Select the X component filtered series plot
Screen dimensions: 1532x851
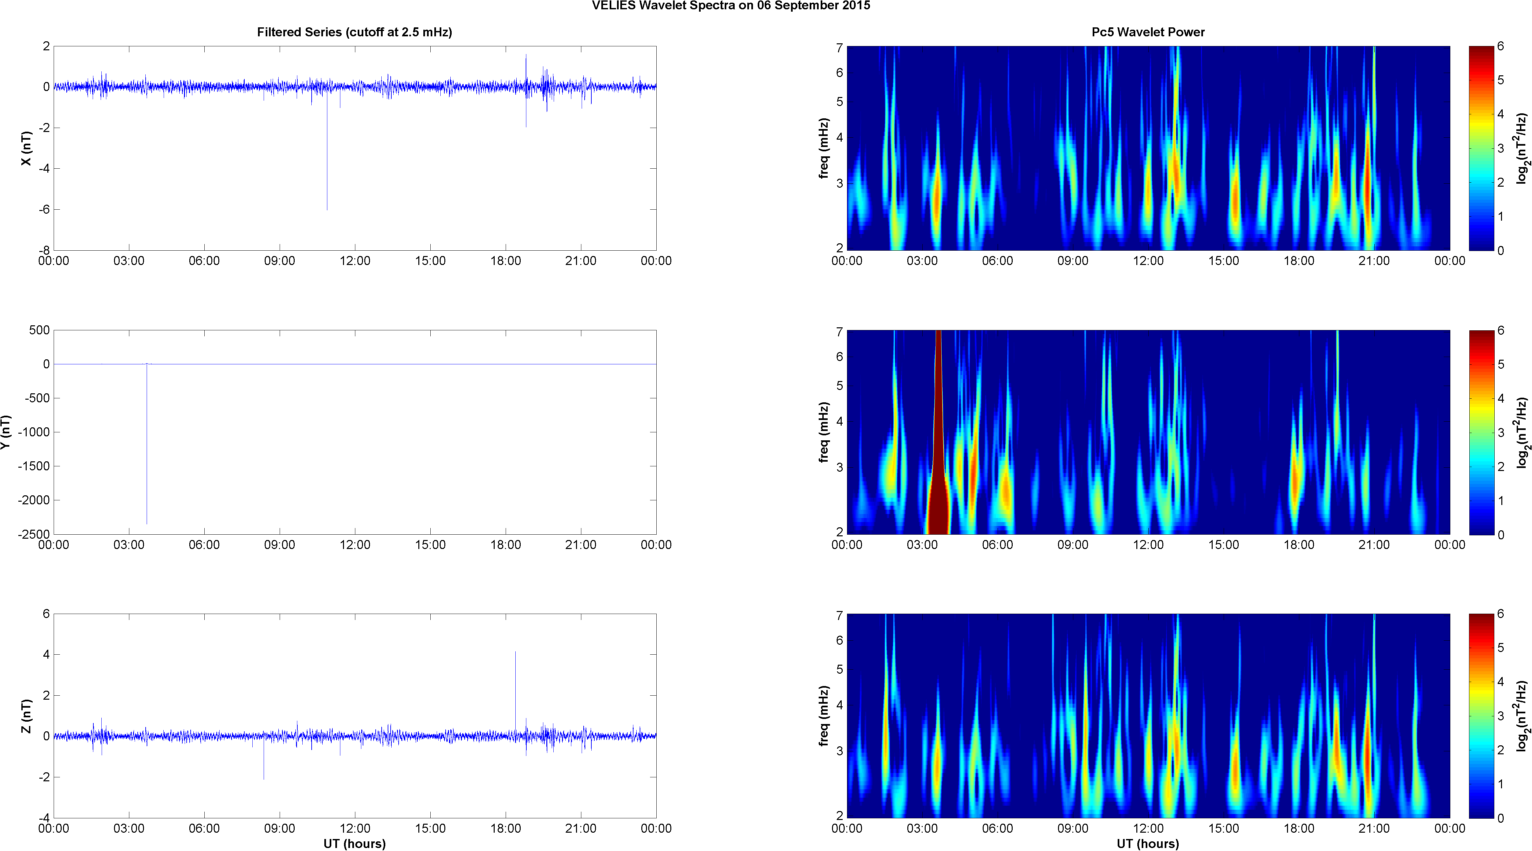click(x=355, y=148)
